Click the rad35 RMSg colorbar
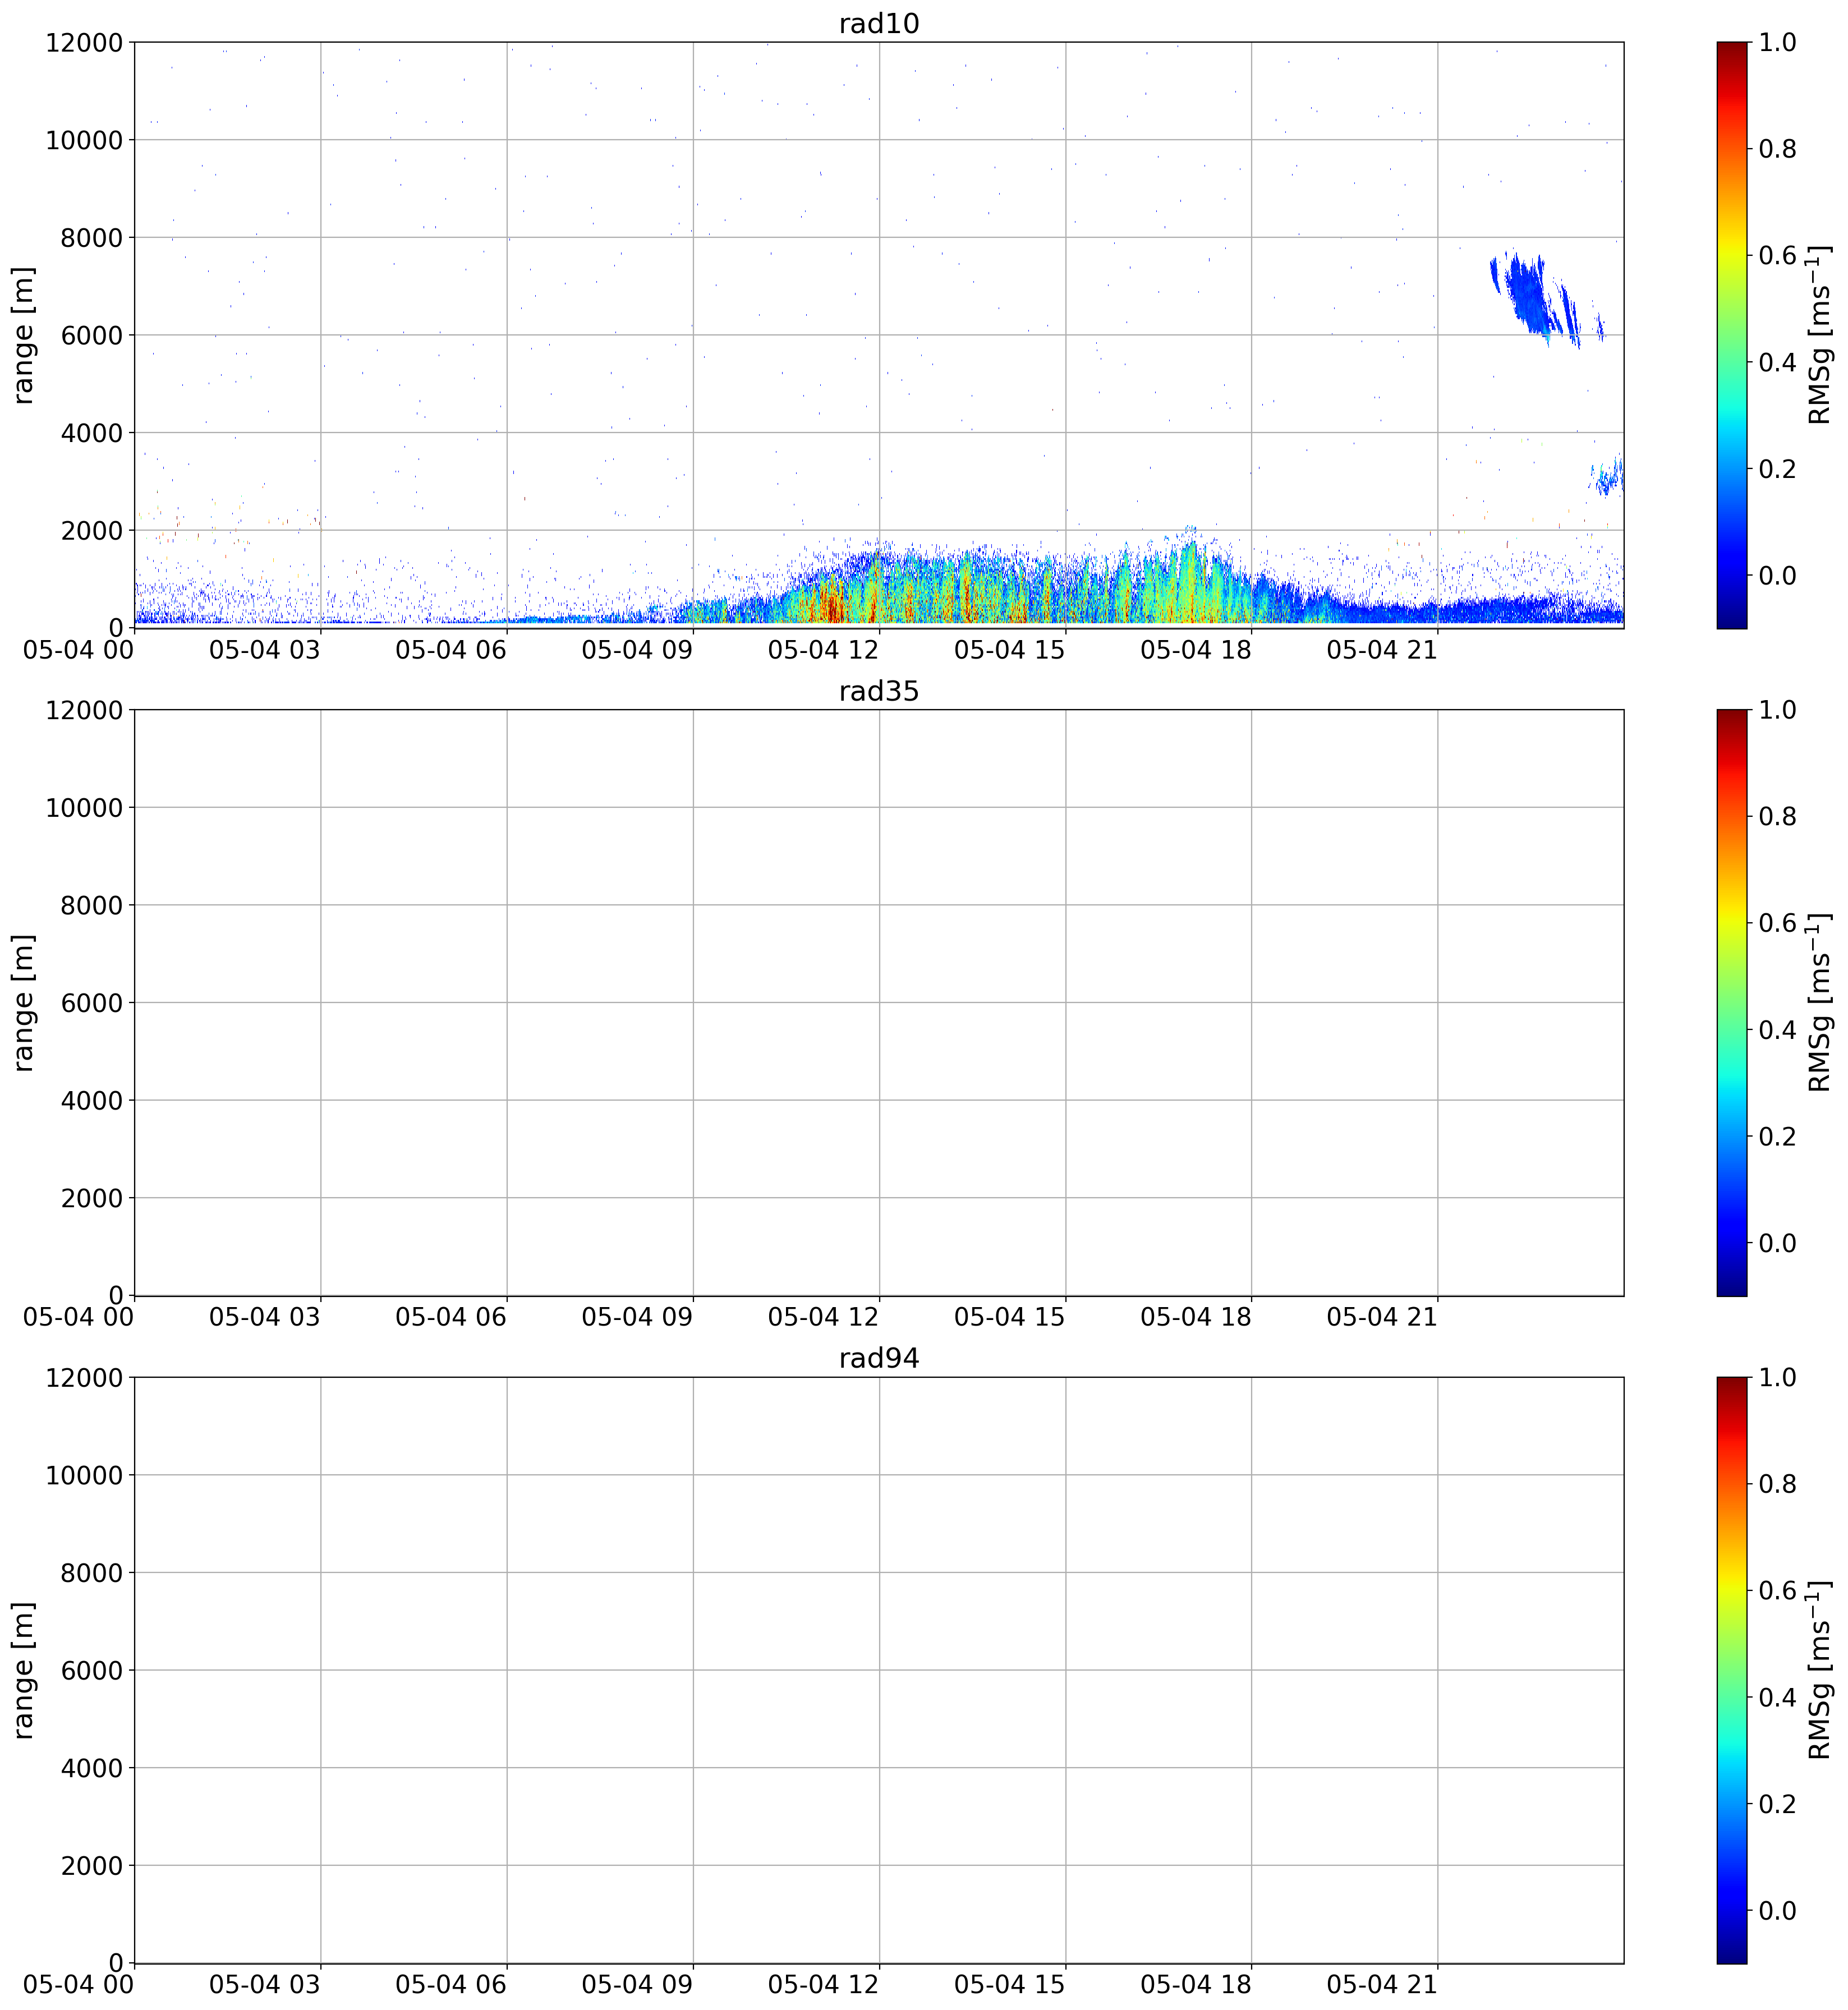The width and height of the screenshot is (1848, 2010). (x=1731, y=1002)
